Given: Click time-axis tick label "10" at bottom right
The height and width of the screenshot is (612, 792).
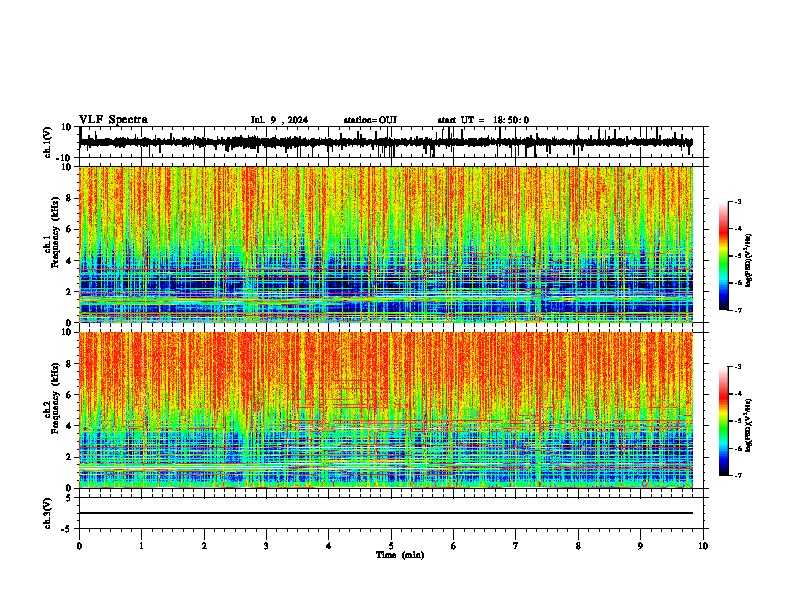Looking at the screenshot, I should 703,546.
